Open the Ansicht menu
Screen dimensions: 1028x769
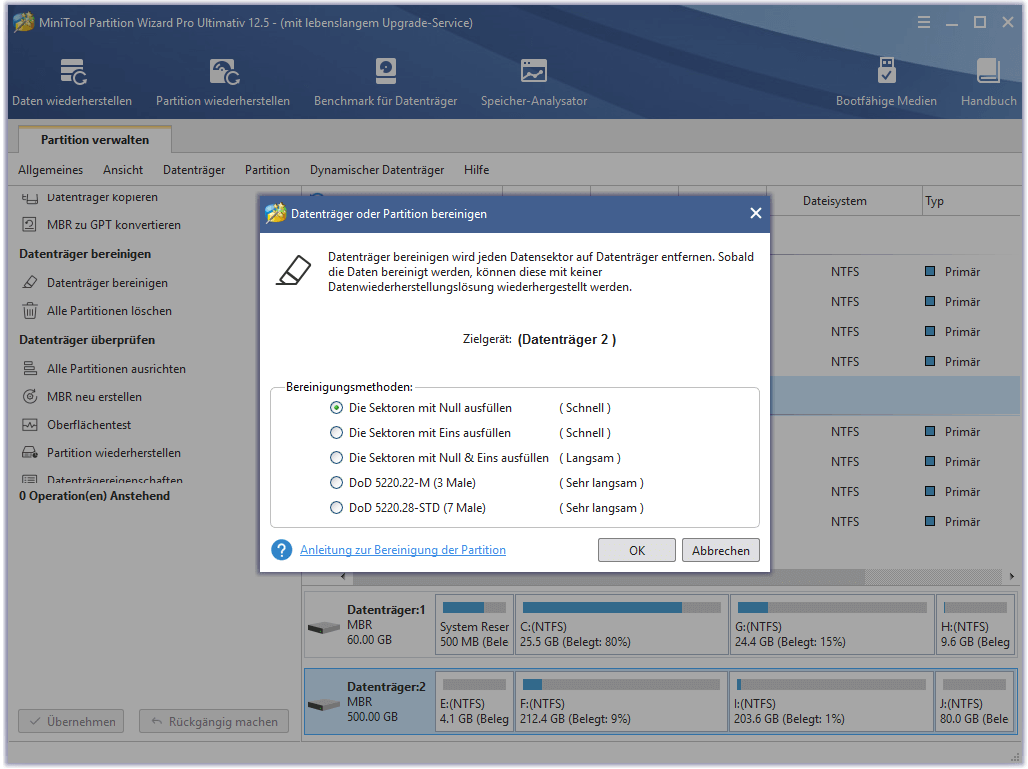tap(123, 170)
